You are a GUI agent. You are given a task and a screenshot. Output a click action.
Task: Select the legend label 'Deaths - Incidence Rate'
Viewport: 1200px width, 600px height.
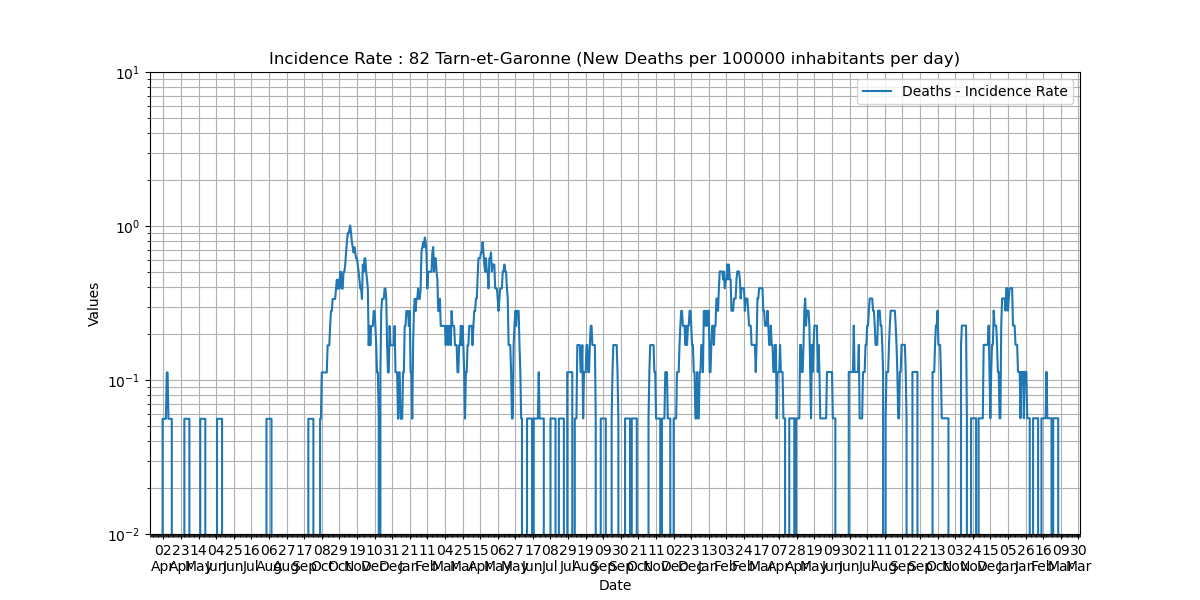point(985,92)
